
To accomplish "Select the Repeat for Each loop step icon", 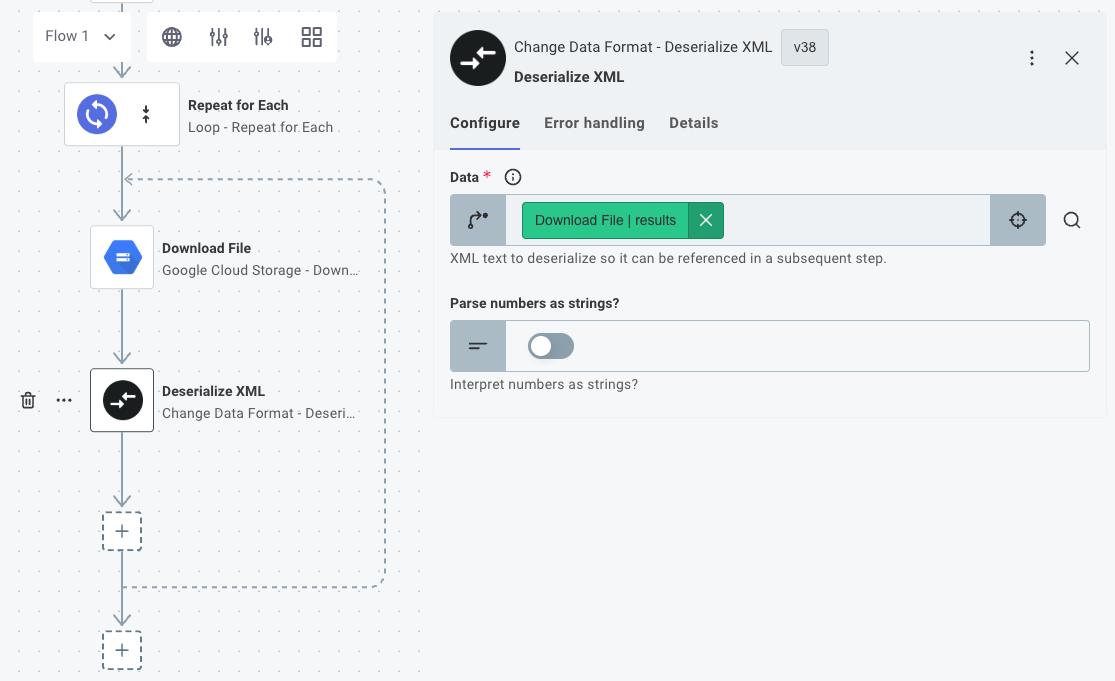I will tap(95, 113).
